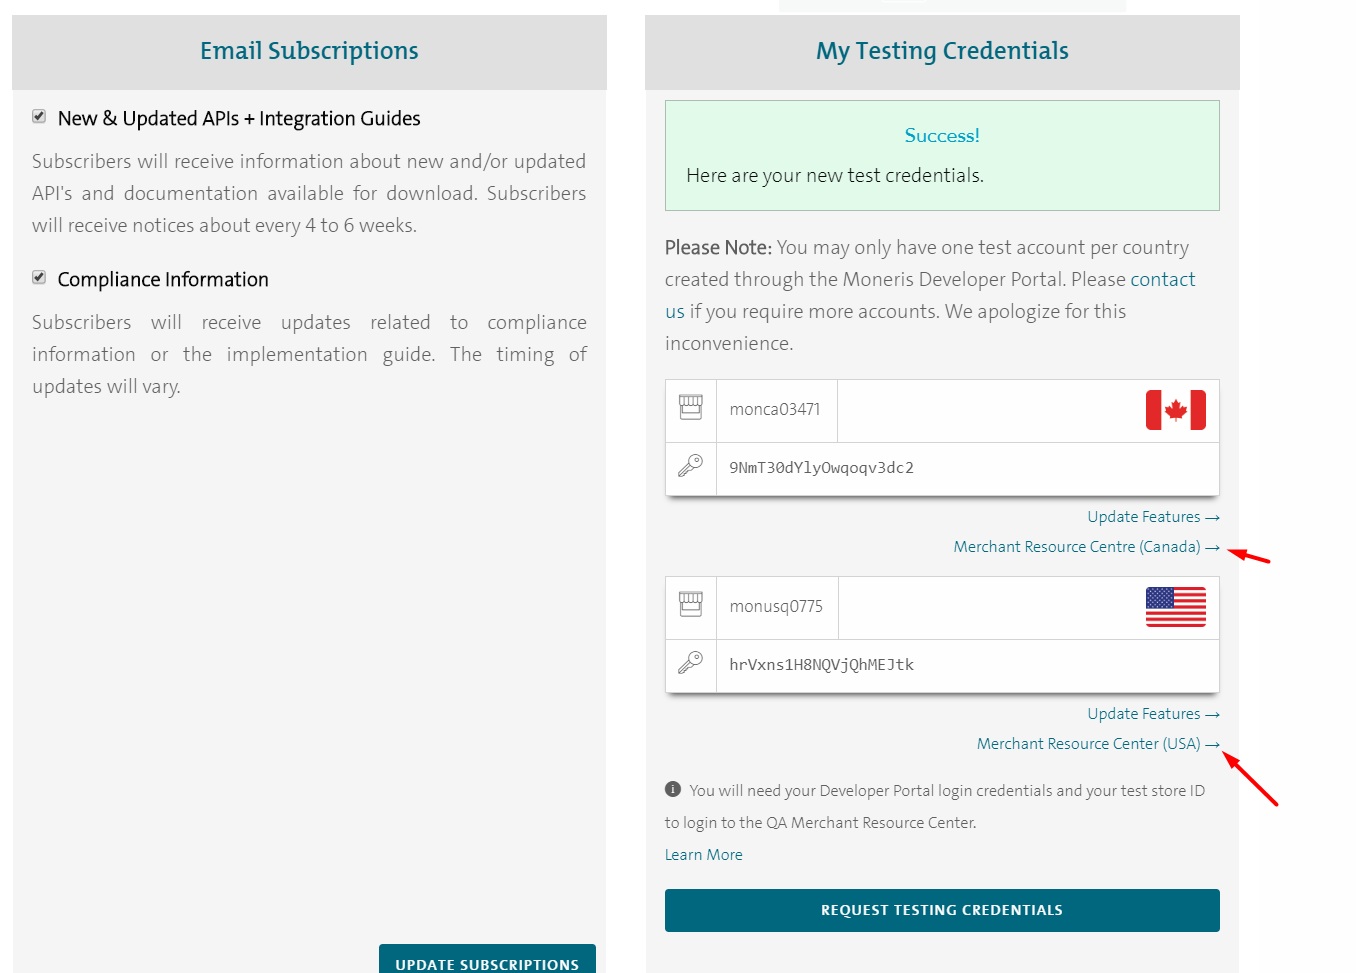1356x973 pixels.
Task: Click the key icon beside hrVxns1H8NQVjQhMEJtk
Action: pos(691,663)
